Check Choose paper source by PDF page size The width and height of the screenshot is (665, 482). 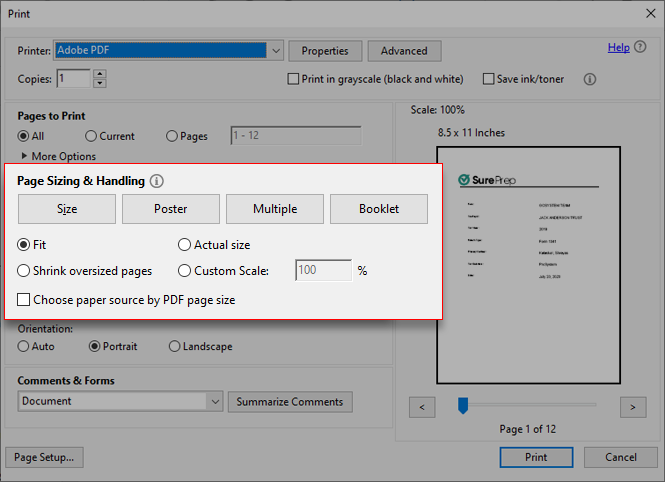(24, 299)
